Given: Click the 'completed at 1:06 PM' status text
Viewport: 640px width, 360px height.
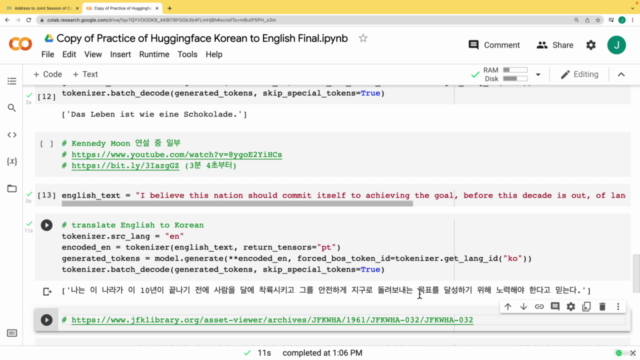Looking at the screenshot, I should pos(322,353).
